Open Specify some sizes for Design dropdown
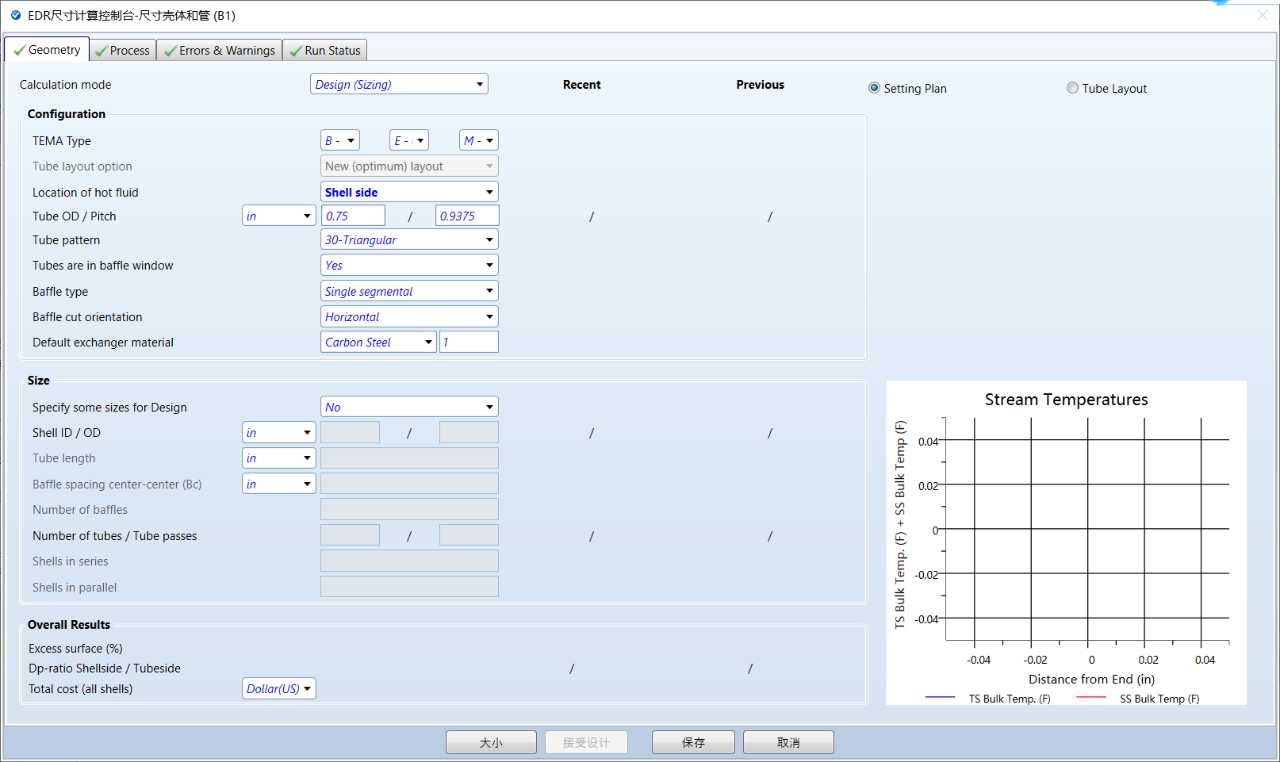 (x=409, y=407)
